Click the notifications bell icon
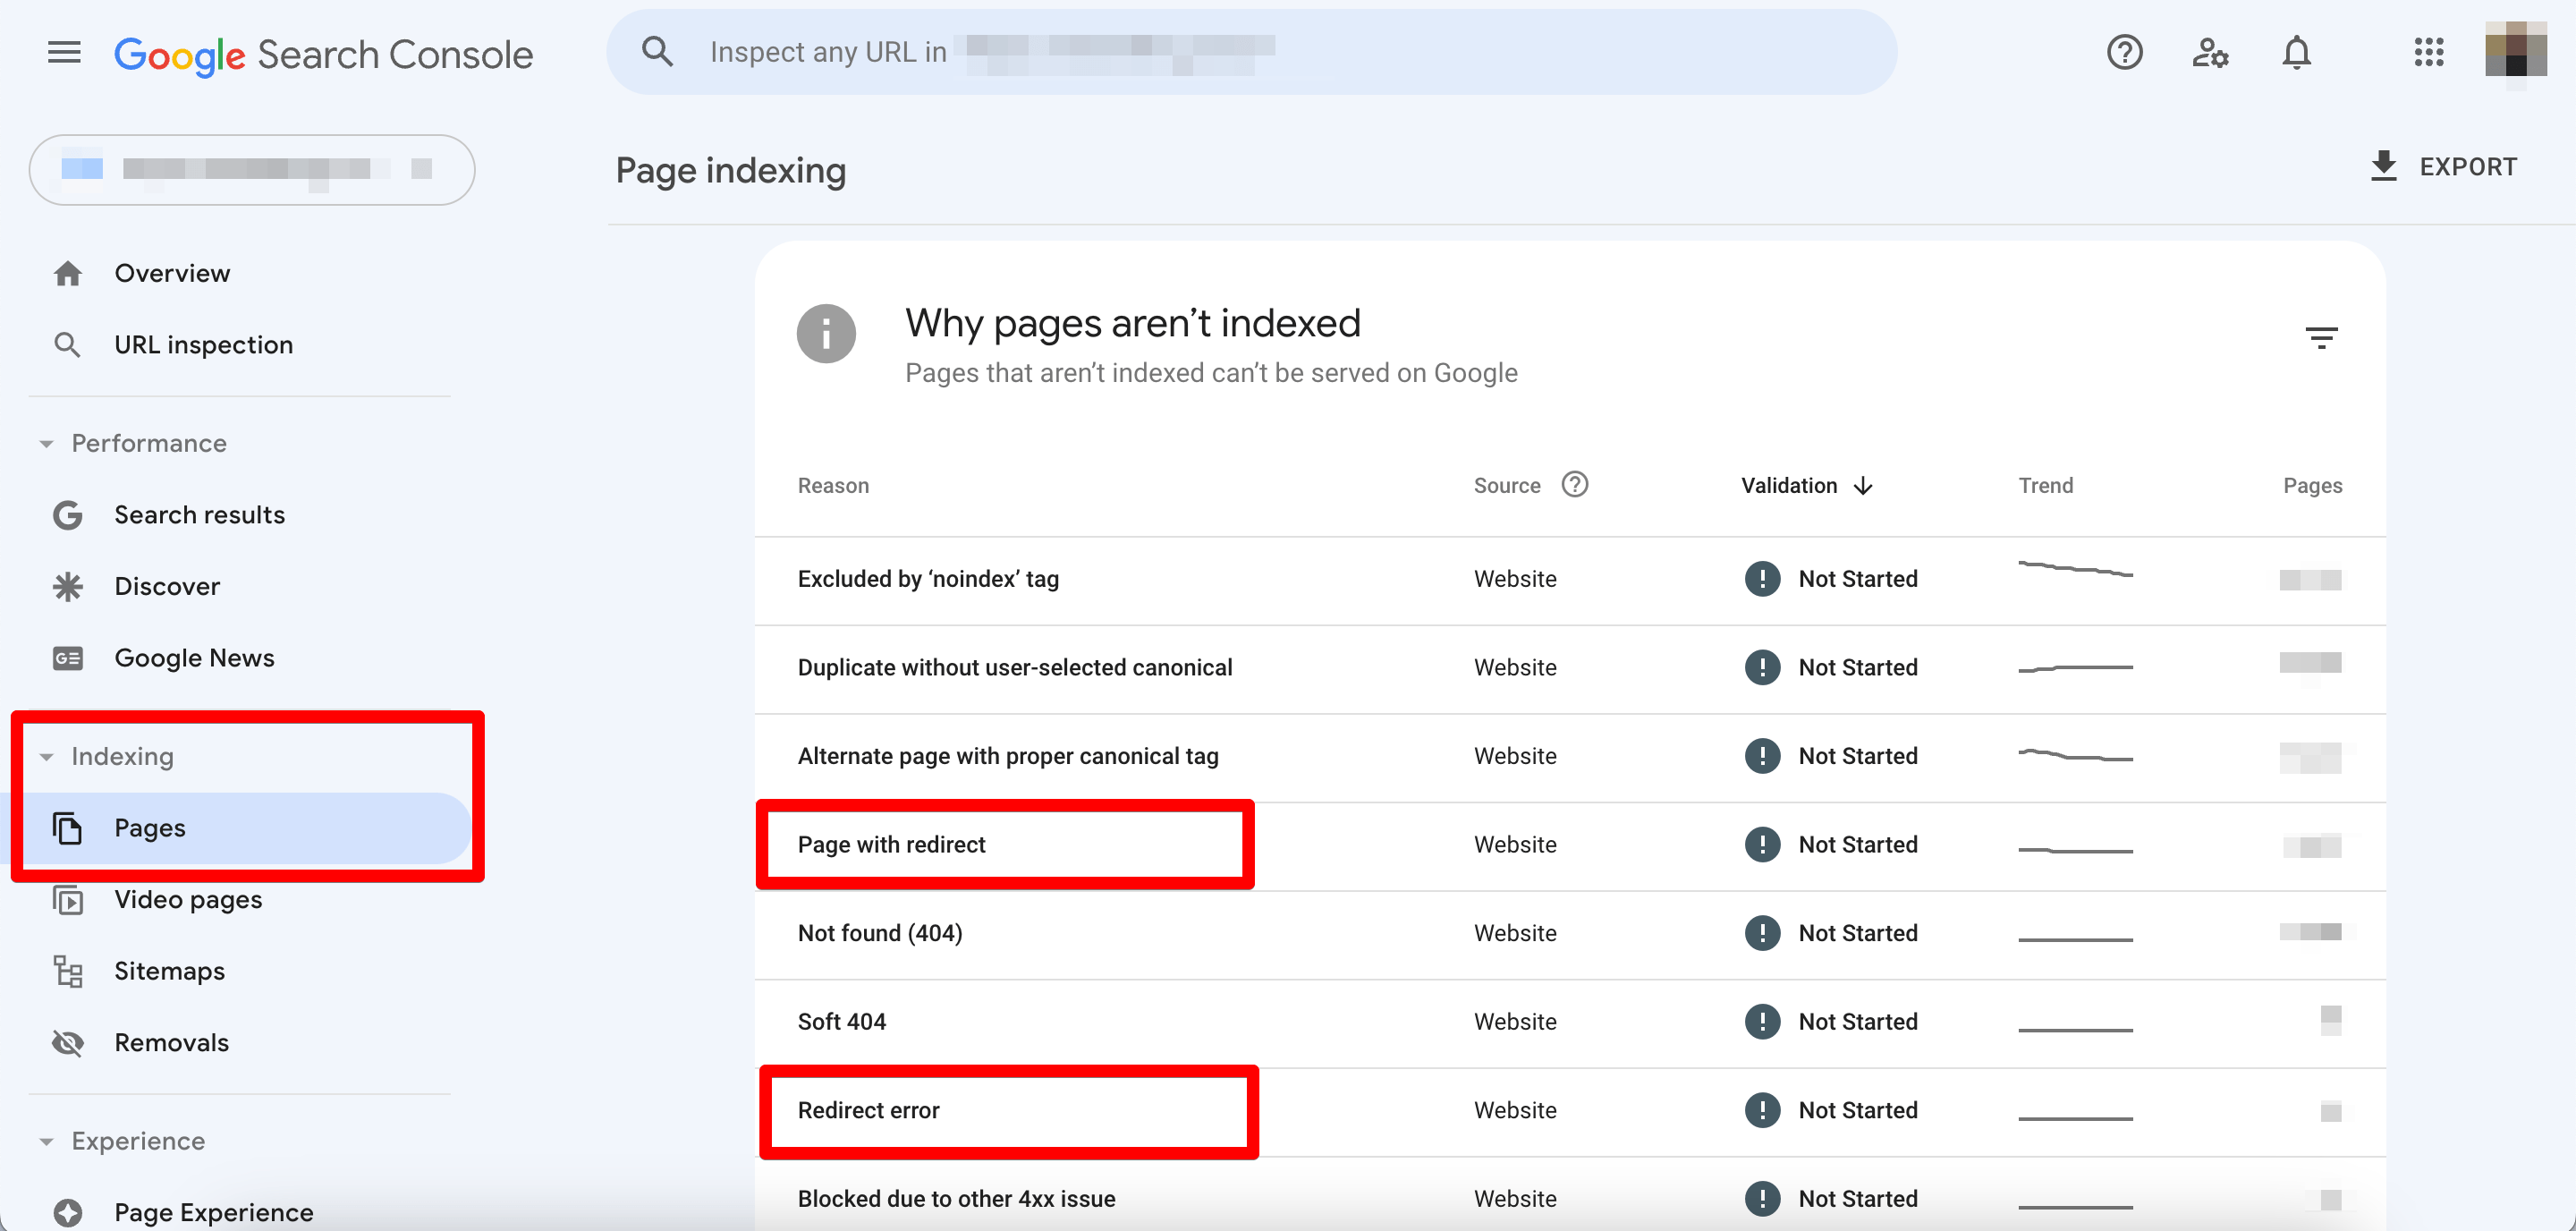 (x=2296, y=53)
